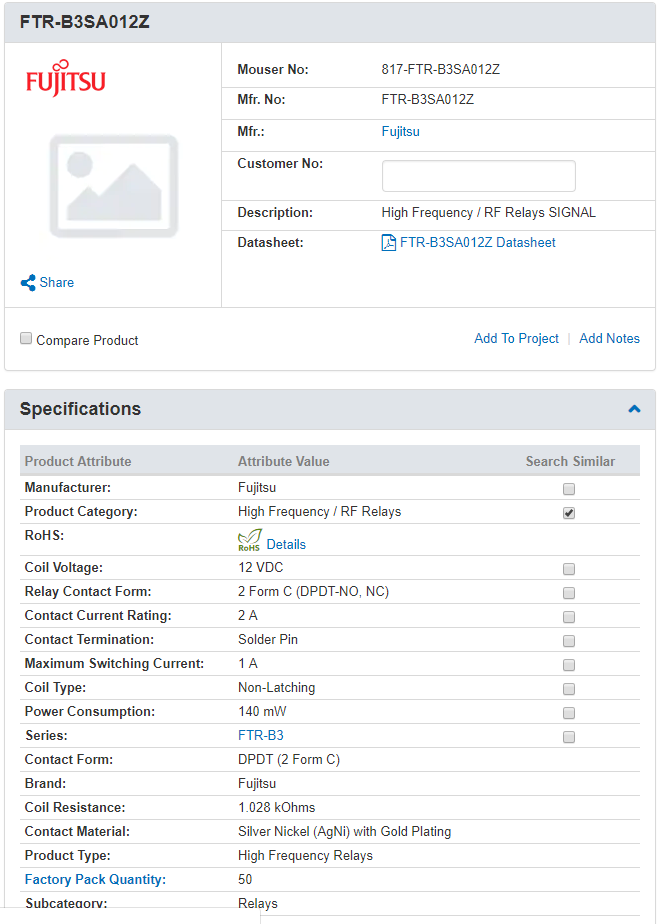Click the DPDT (2 Form C) contact form value
This screenshot has height=924, width=658.
pos(289,760)
